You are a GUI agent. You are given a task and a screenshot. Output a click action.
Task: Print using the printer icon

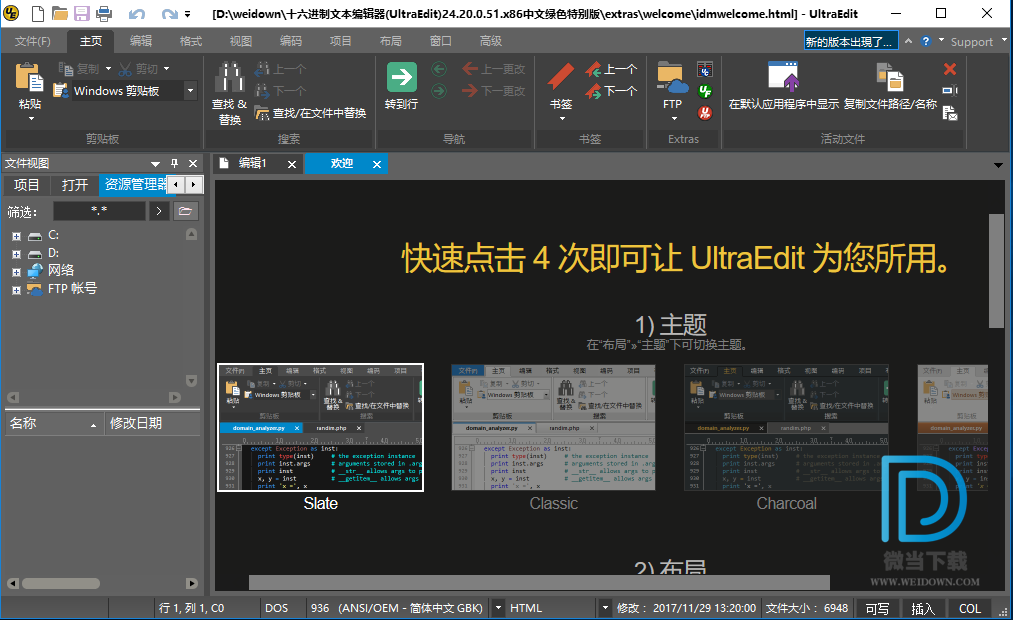(x=103, y=13)
